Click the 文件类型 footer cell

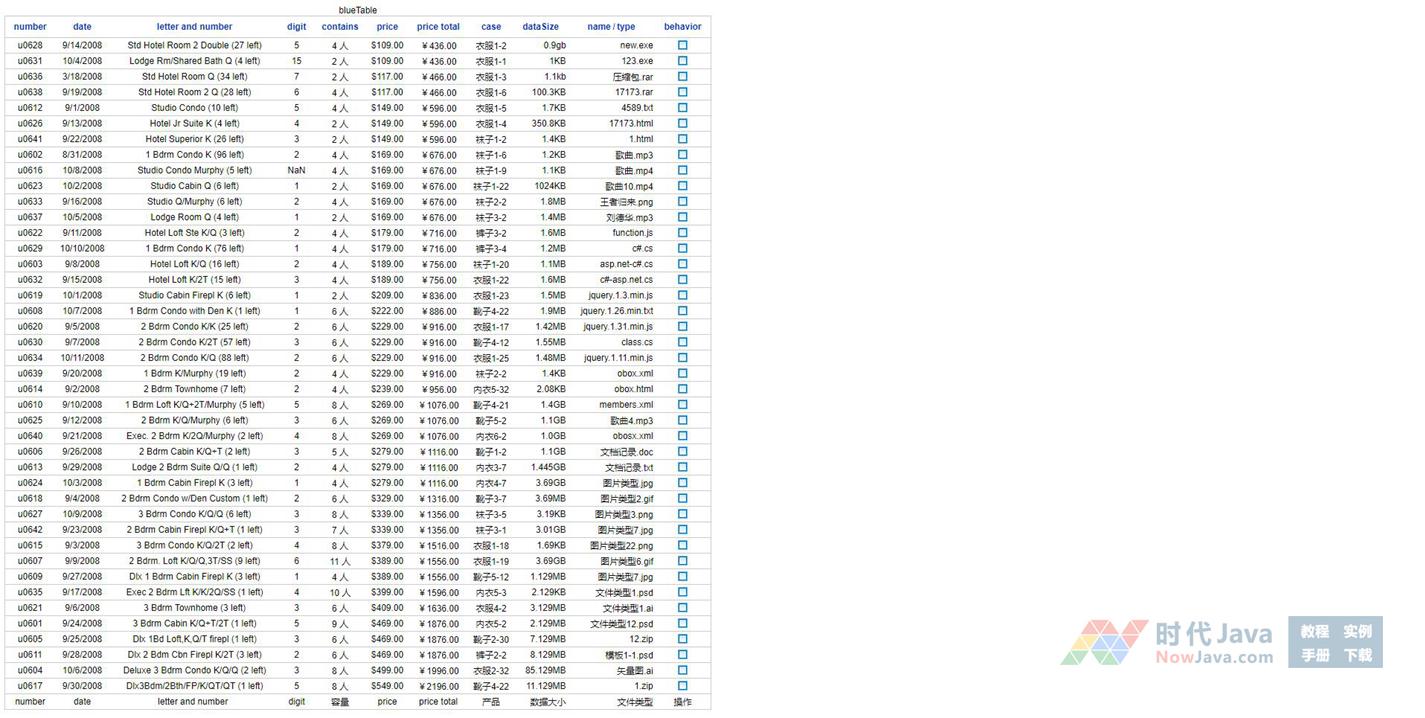pyautogui.click(x=634, y=702)
